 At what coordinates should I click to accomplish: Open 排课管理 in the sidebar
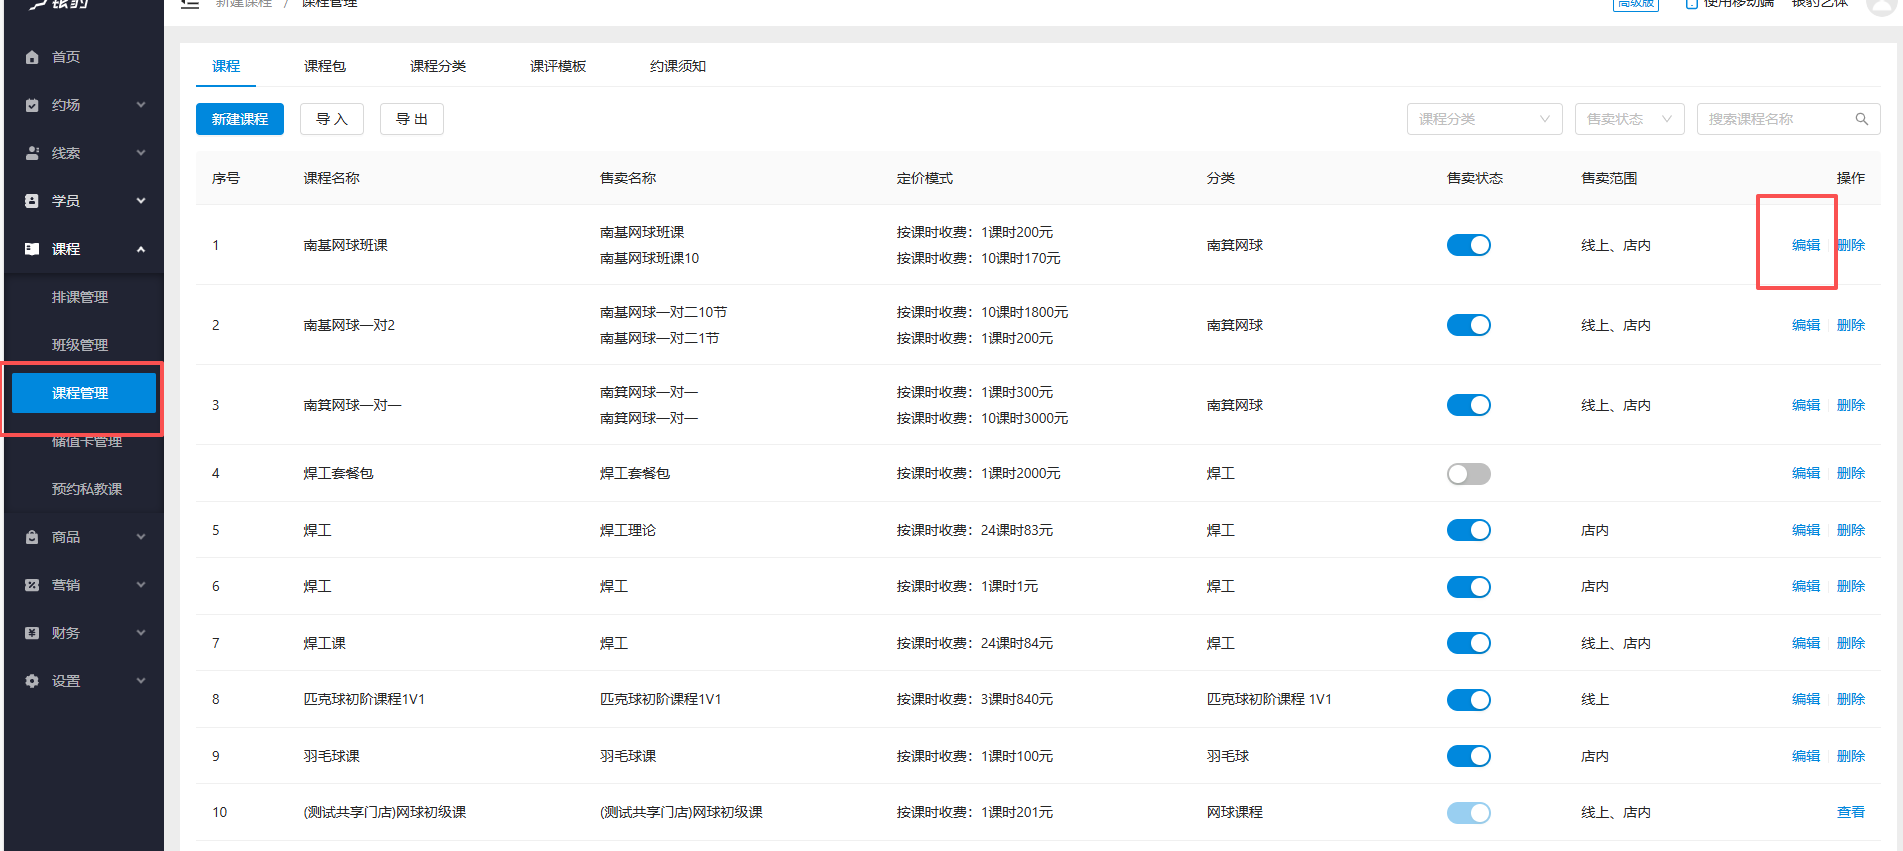point(80,297)
